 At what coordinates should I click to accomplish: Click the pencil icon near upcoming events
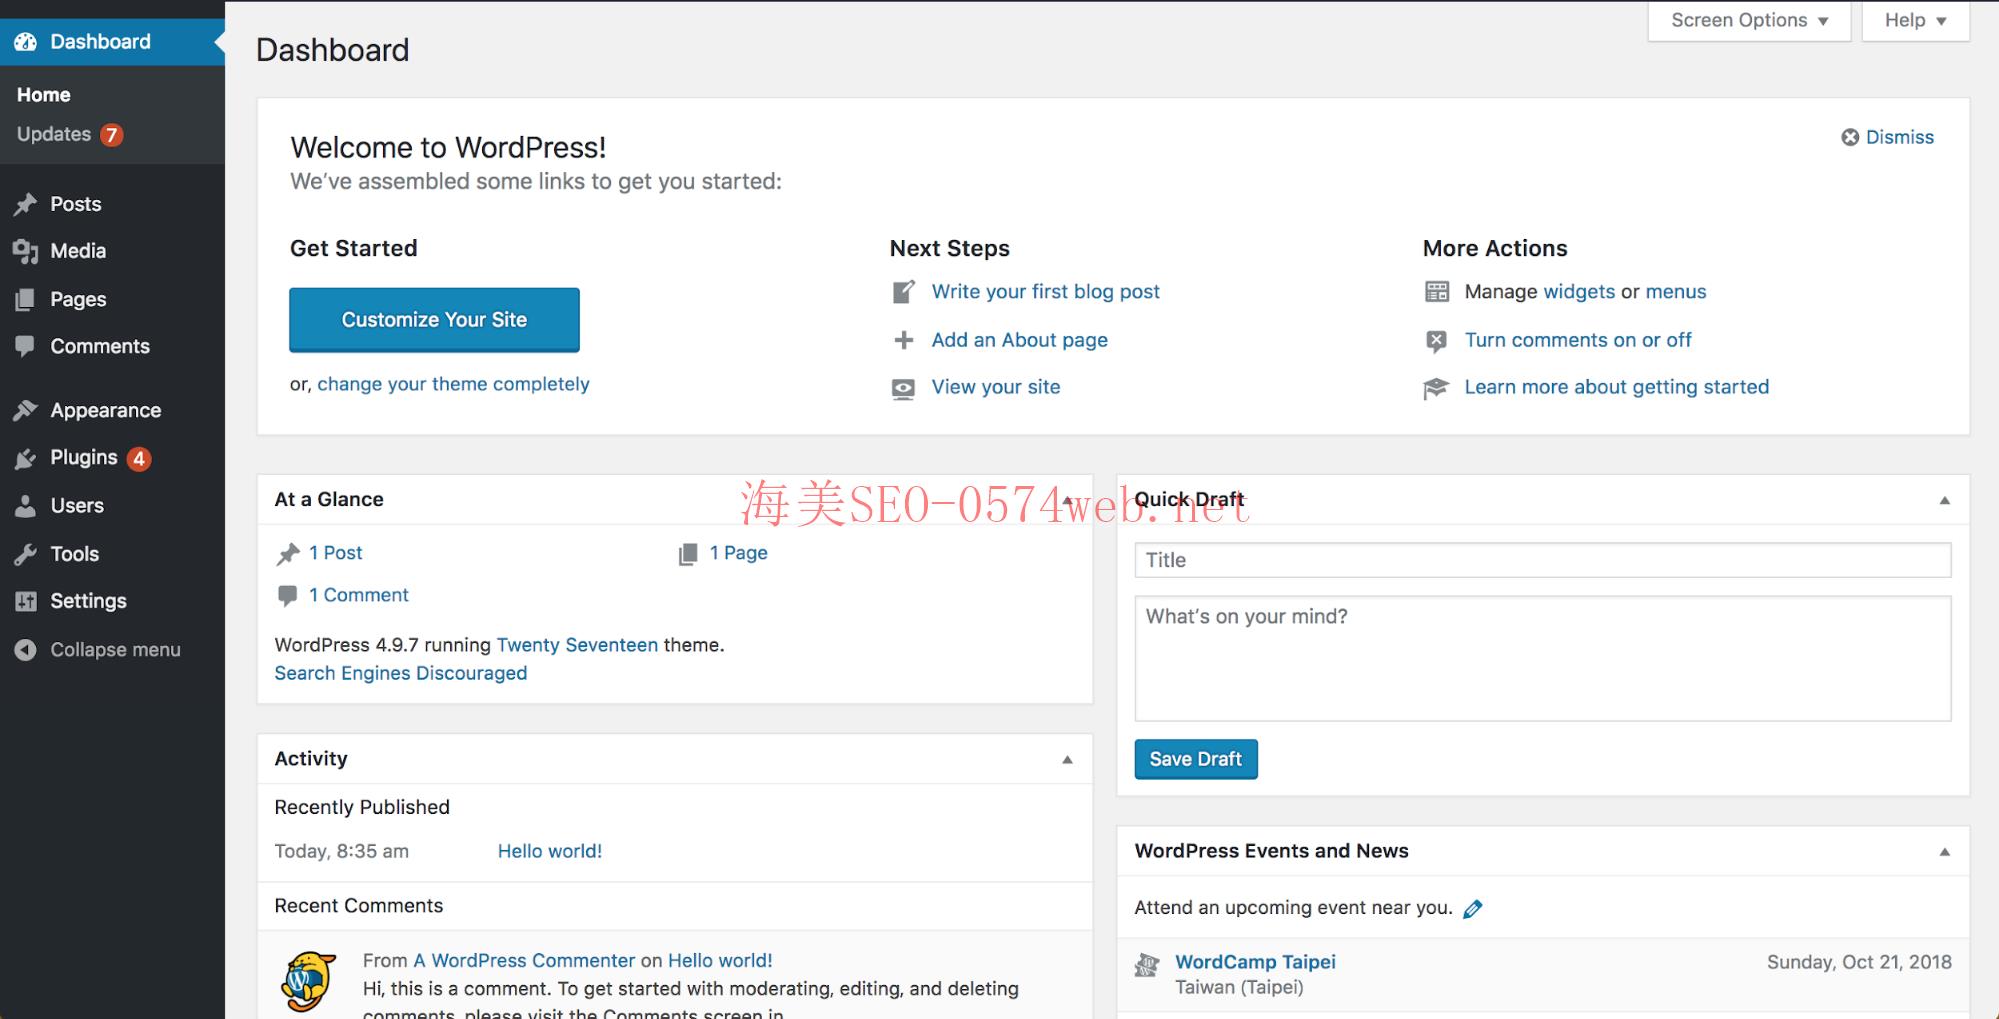(1472, 908)
